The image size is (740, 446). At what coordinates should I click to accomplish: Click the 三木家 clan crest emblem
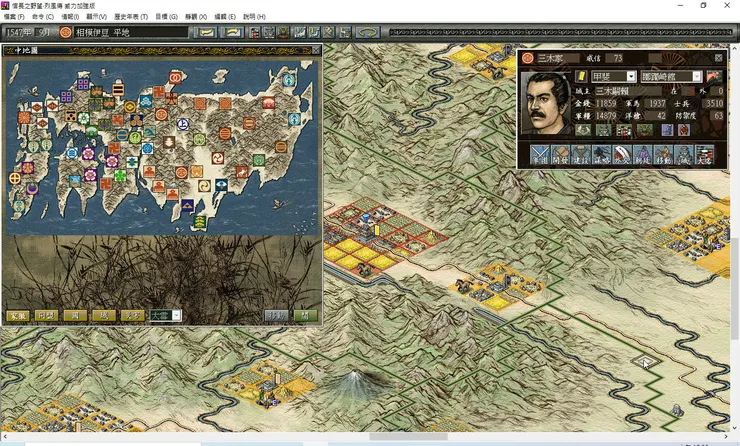(528, 58)
